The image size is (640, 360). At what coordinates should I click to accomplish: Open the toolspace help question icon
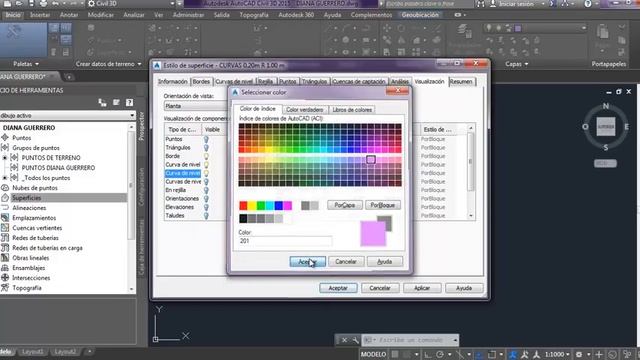[x=129, y=102]
